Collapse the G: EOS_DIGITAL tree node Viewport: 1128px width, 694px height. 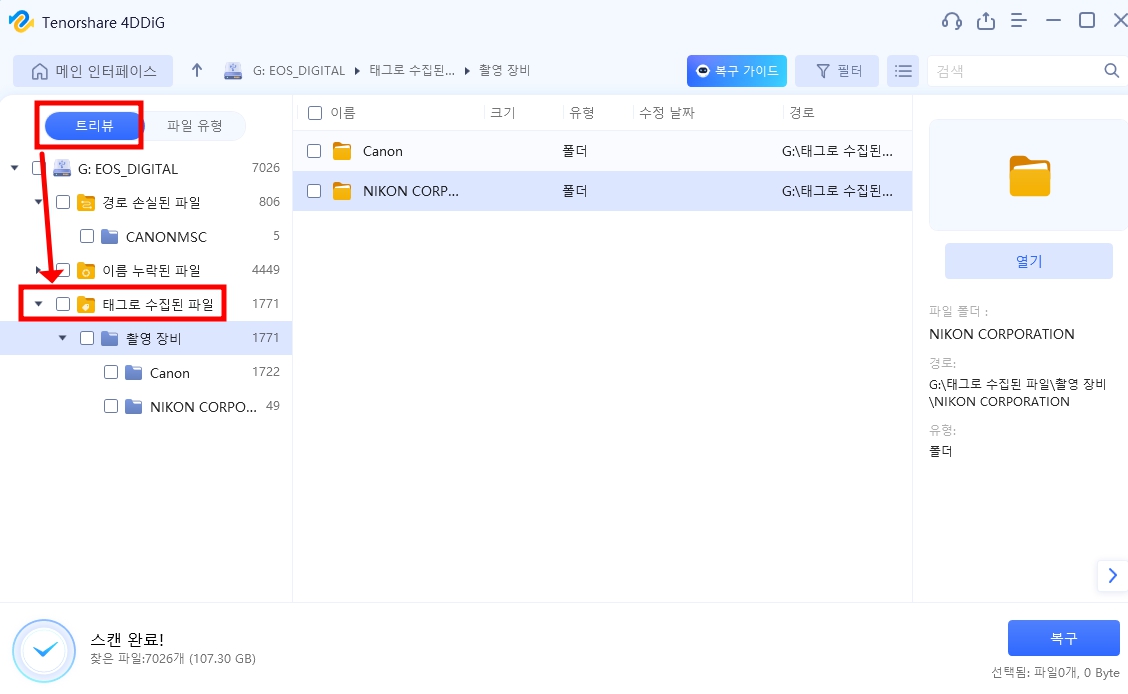[14, 168]
